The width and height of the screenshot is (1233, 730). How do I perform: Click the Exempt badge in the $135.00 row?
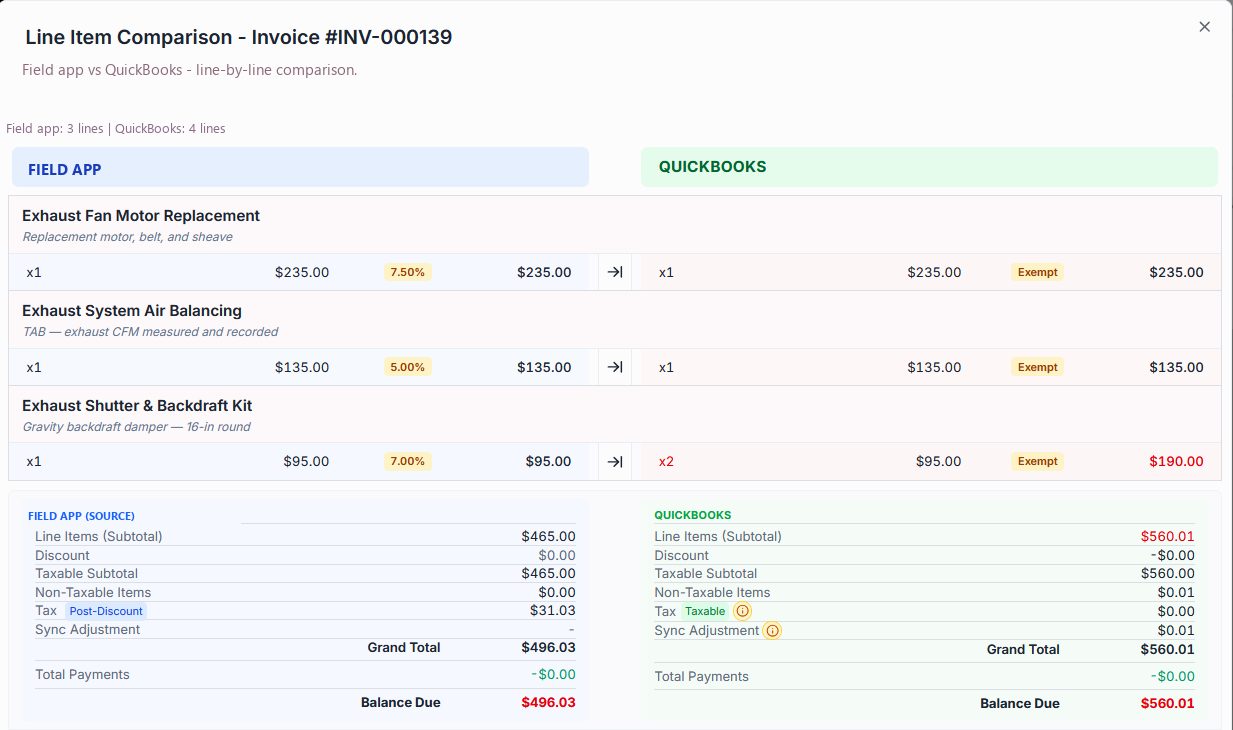[x=1037, y=367]
